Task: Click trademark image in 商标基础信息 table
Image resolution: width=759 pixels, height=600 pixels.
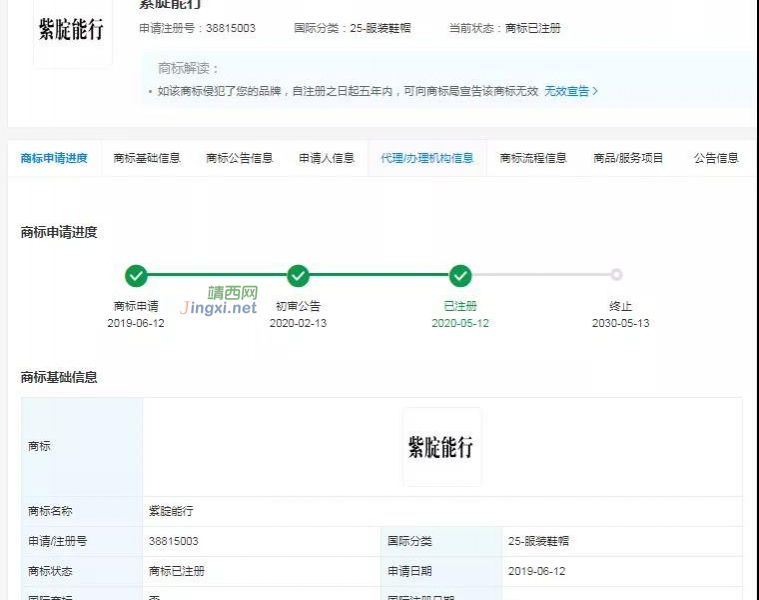Action: click(442, 447)
